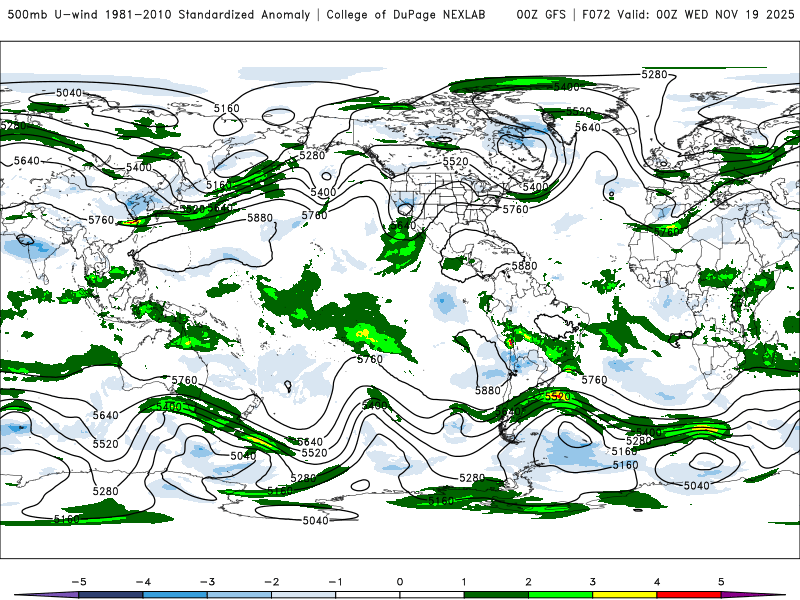Image resolution: width=800 pixels, height=600 pixels.
Task: Select the red swatch between 4 and 5
Action: click(689, 595)
